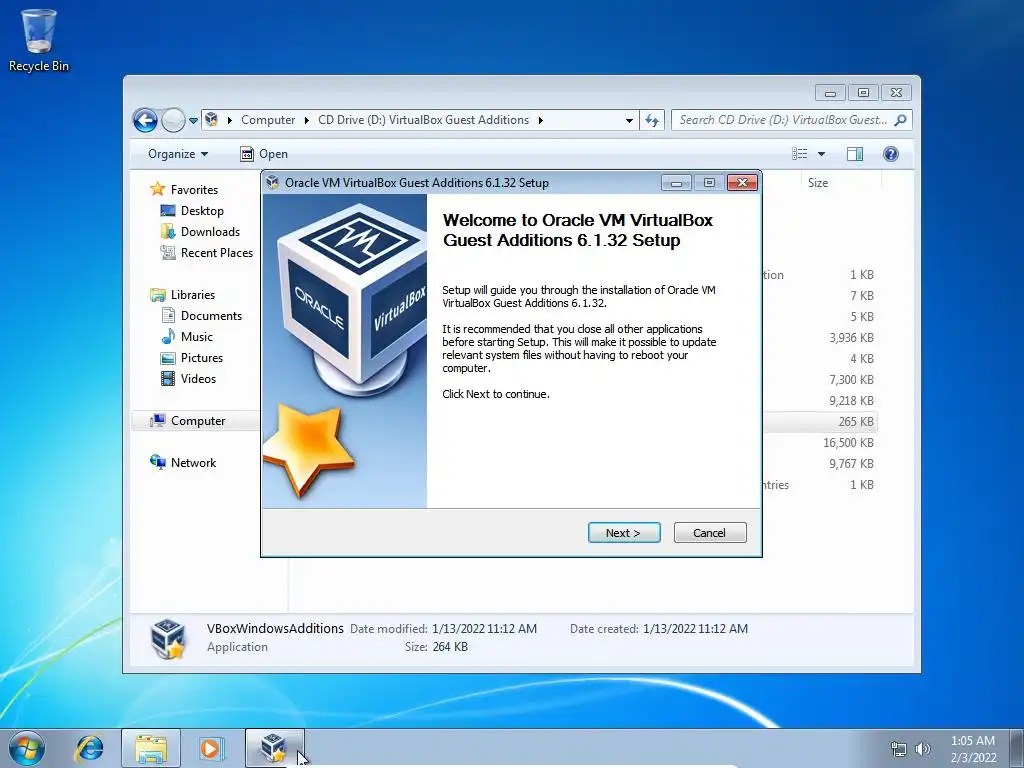Select Libraries in the navigation pane

pos(193,295)
